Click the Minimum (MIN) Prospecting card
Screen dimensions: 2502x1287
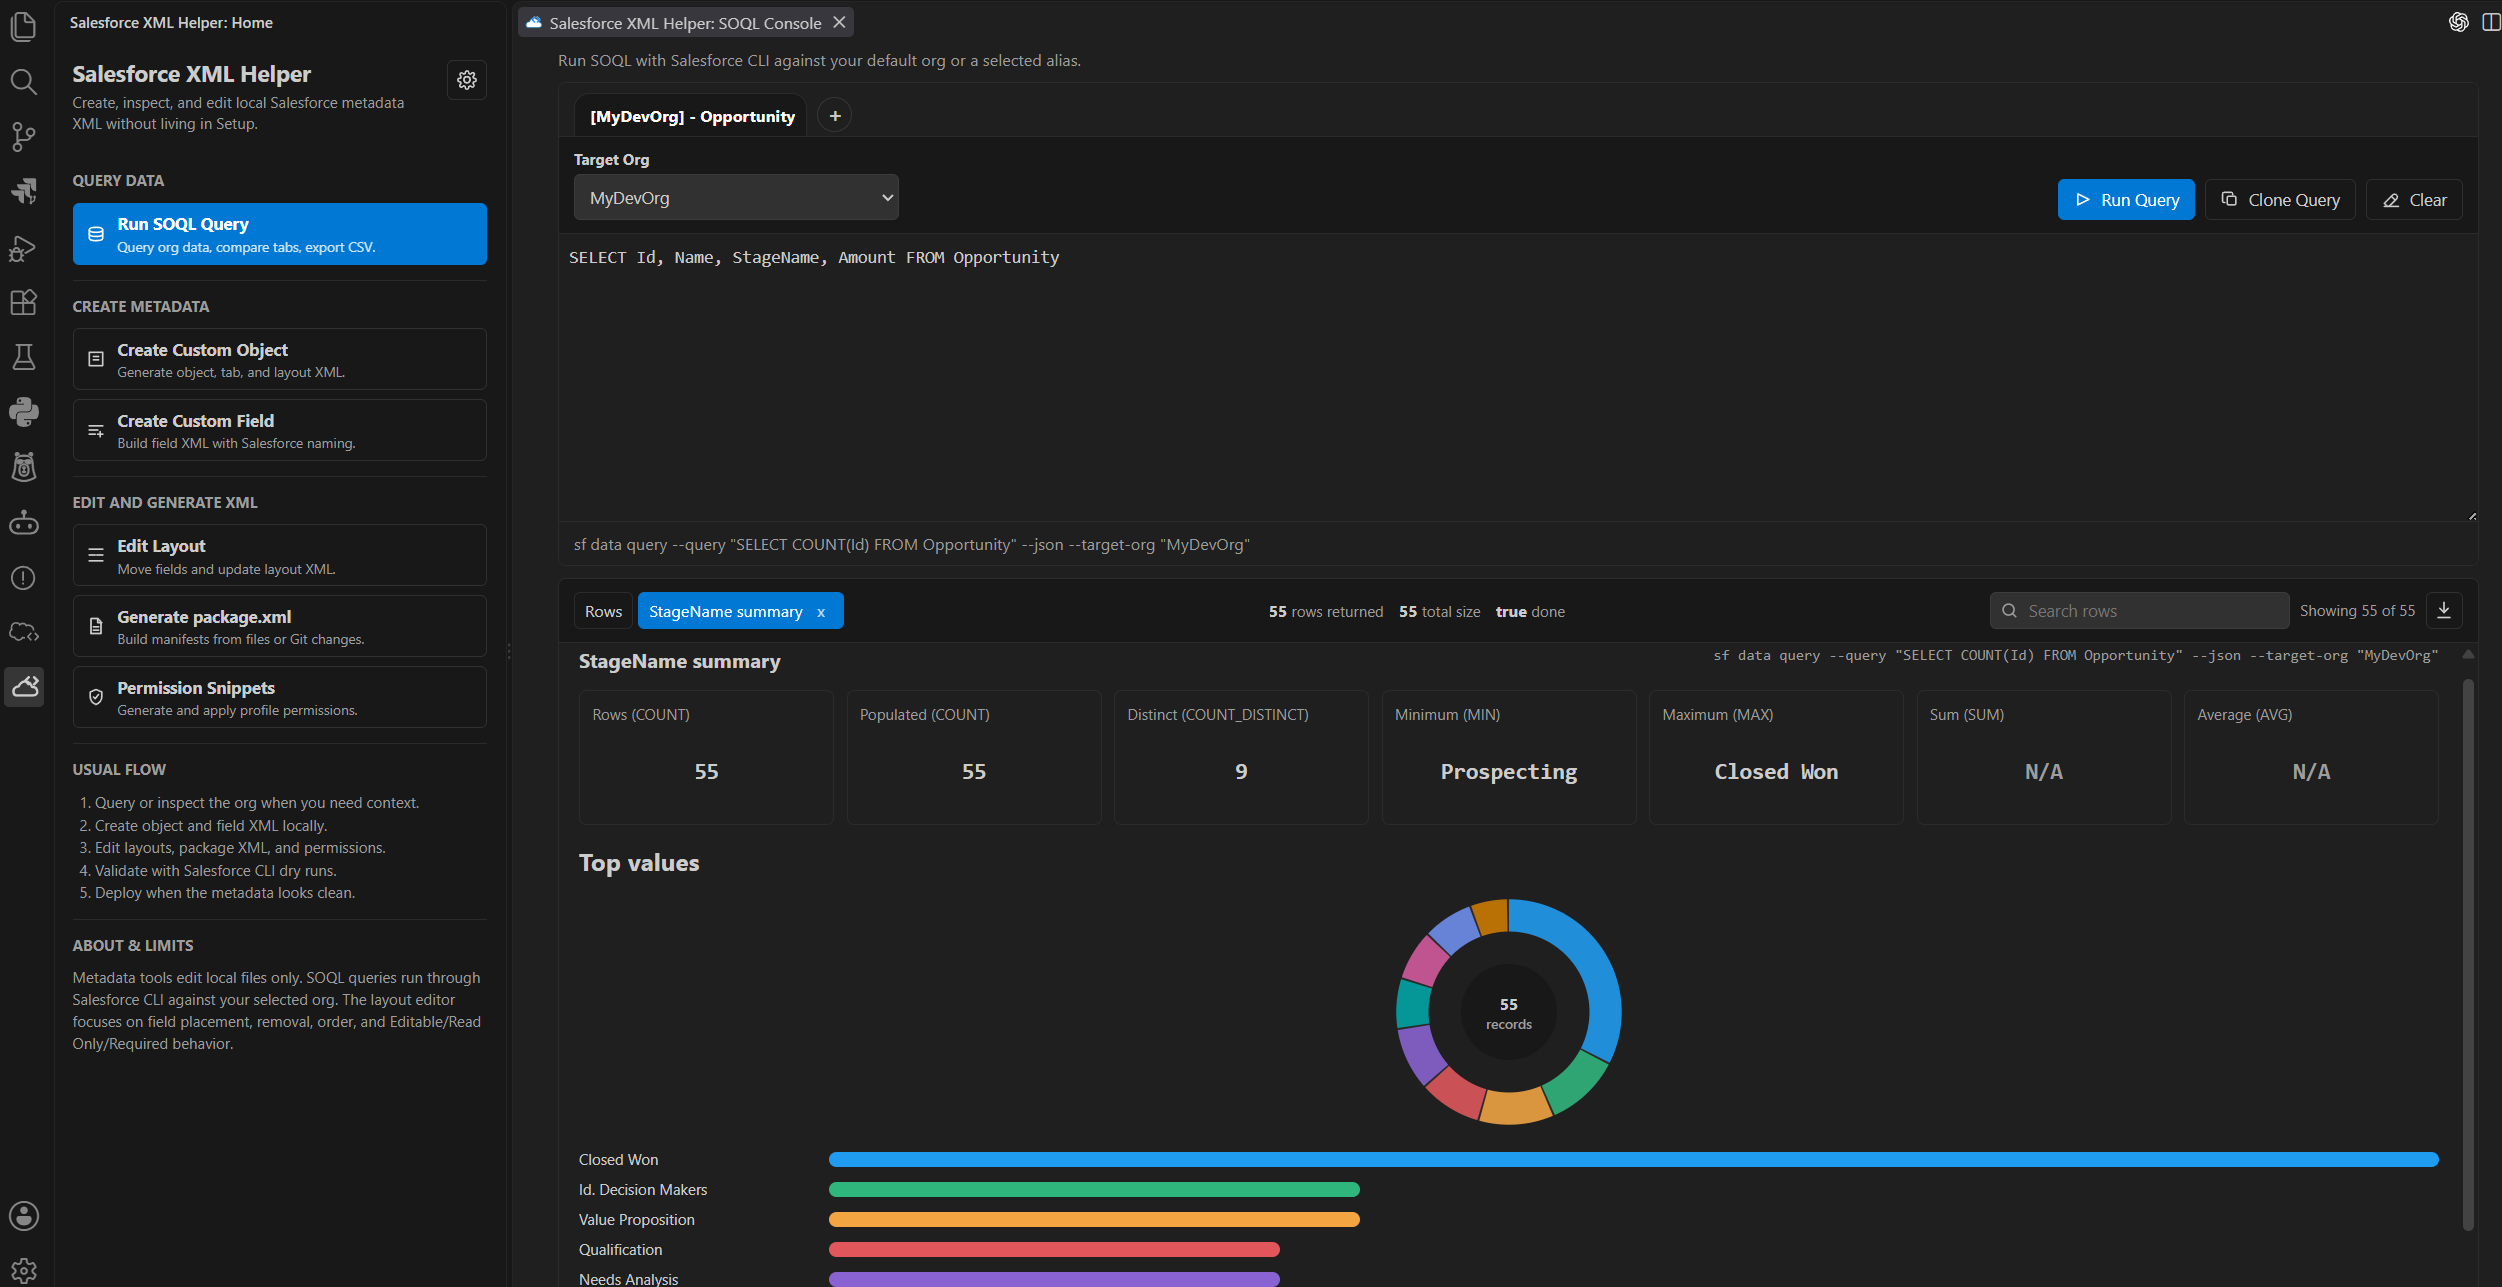click(x=1509, y=757)
